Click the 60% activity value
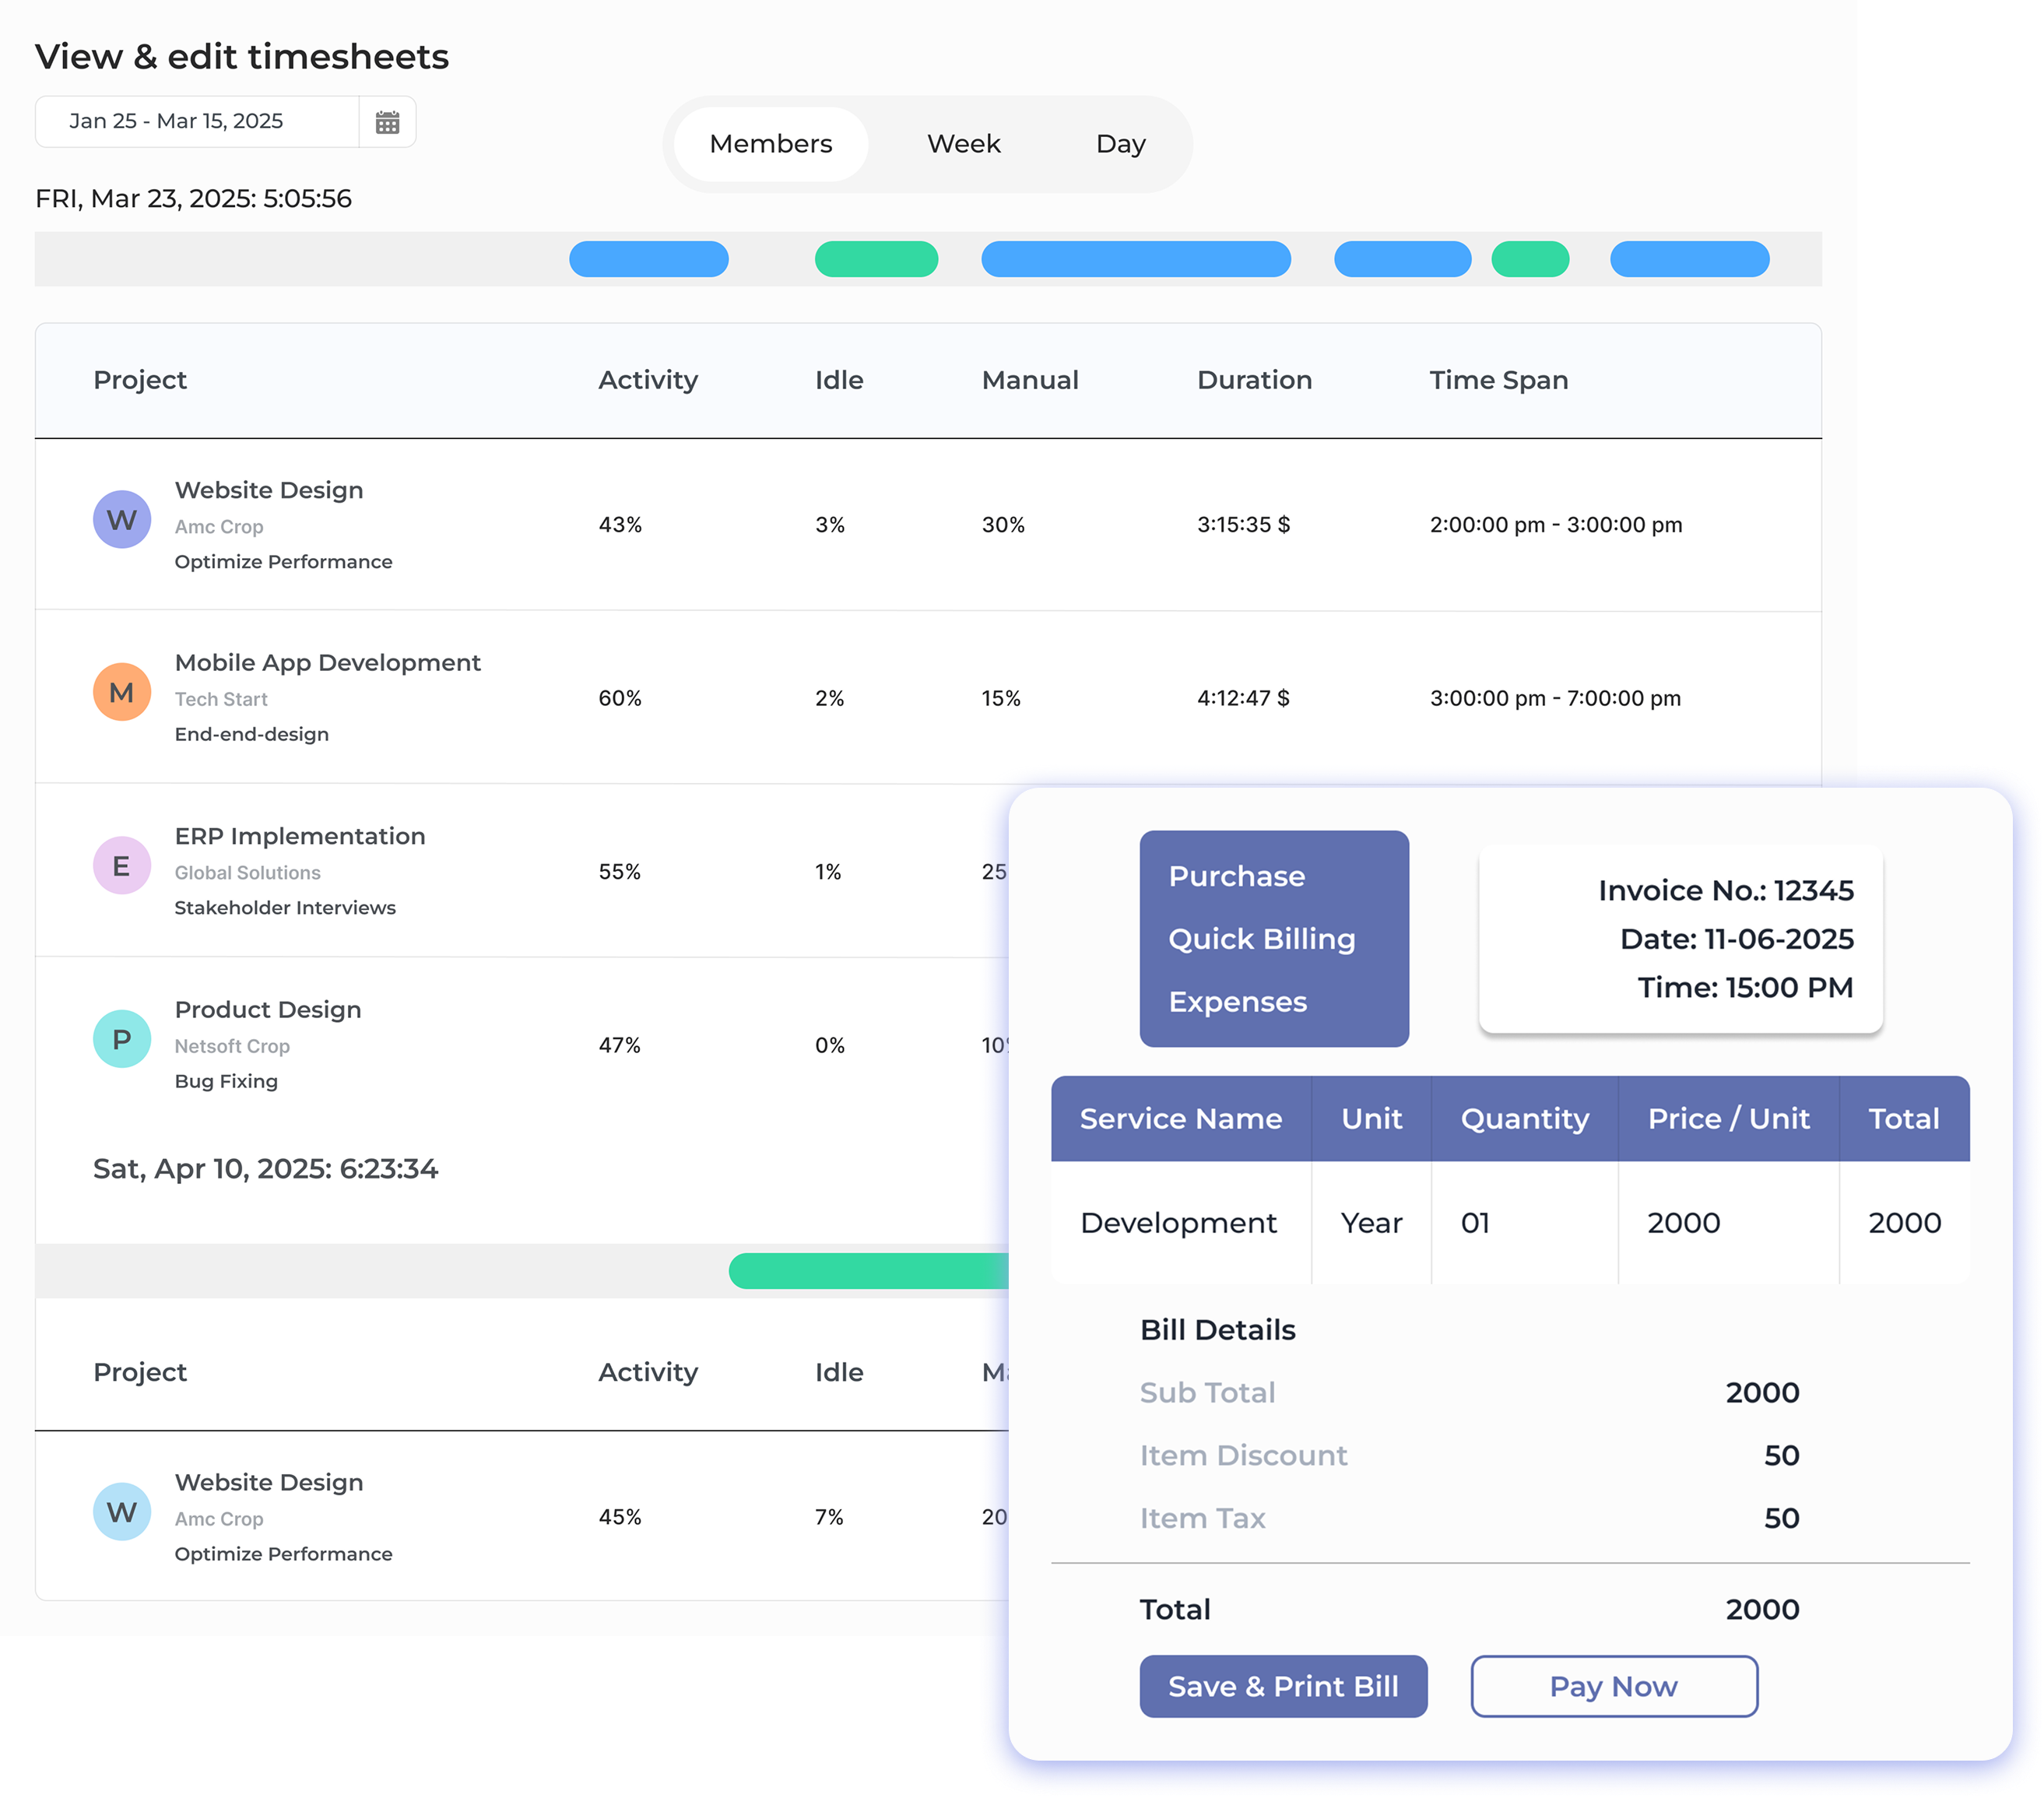Screen dimensions: 2044x1798 click(x=620, y=698)
